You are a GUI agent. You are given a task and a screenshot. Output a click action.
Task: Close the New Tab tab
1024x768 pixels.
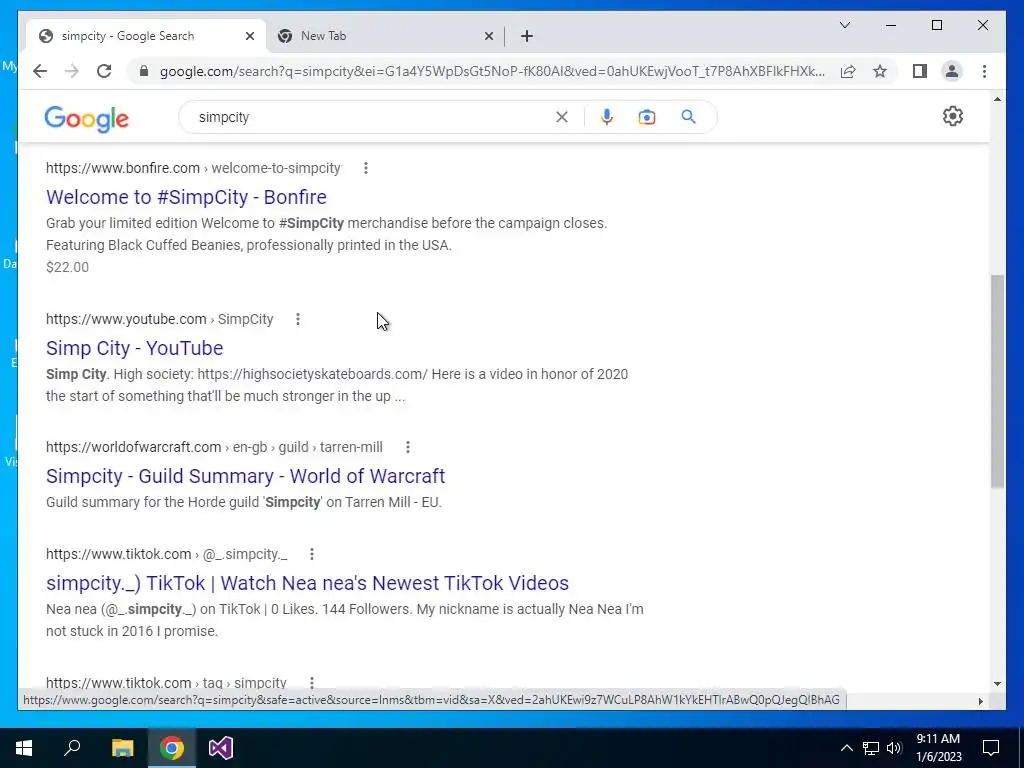pyautogui.click(x=488, y=36)
